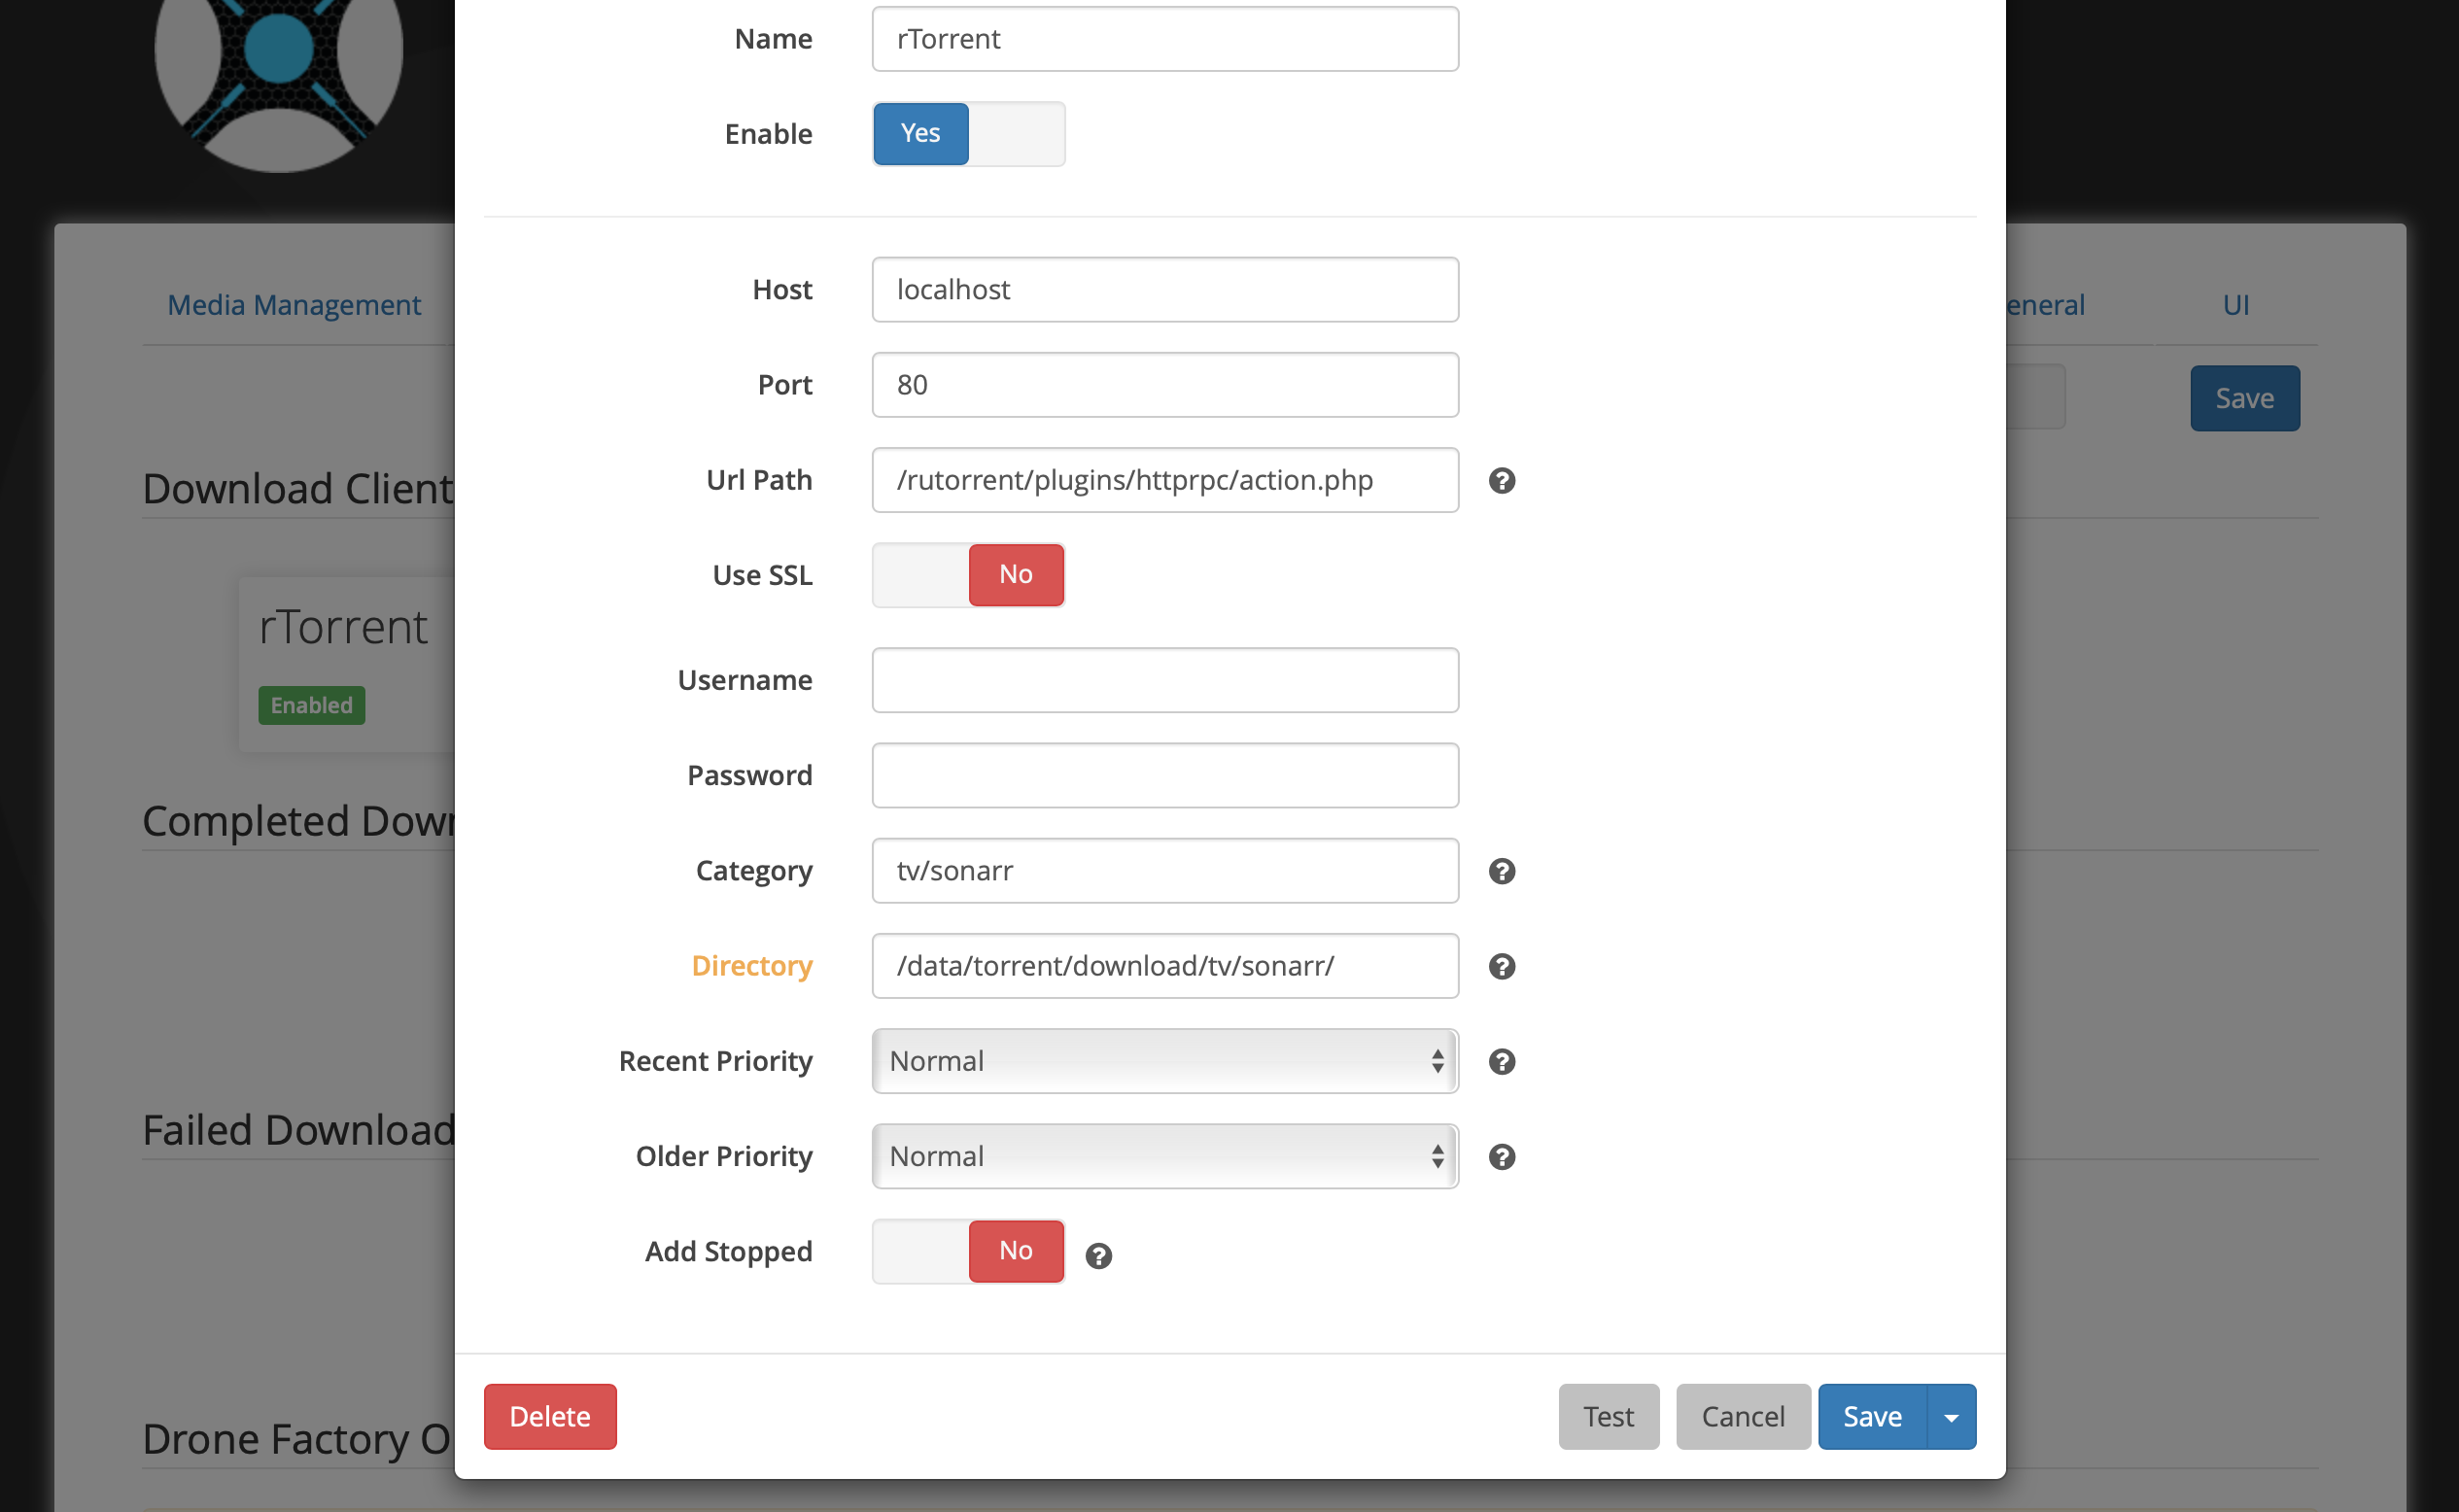Click help icon for Recent Priority
The width and height of the screenshot is (2459, 1512).
(x=1501, y=1061)
